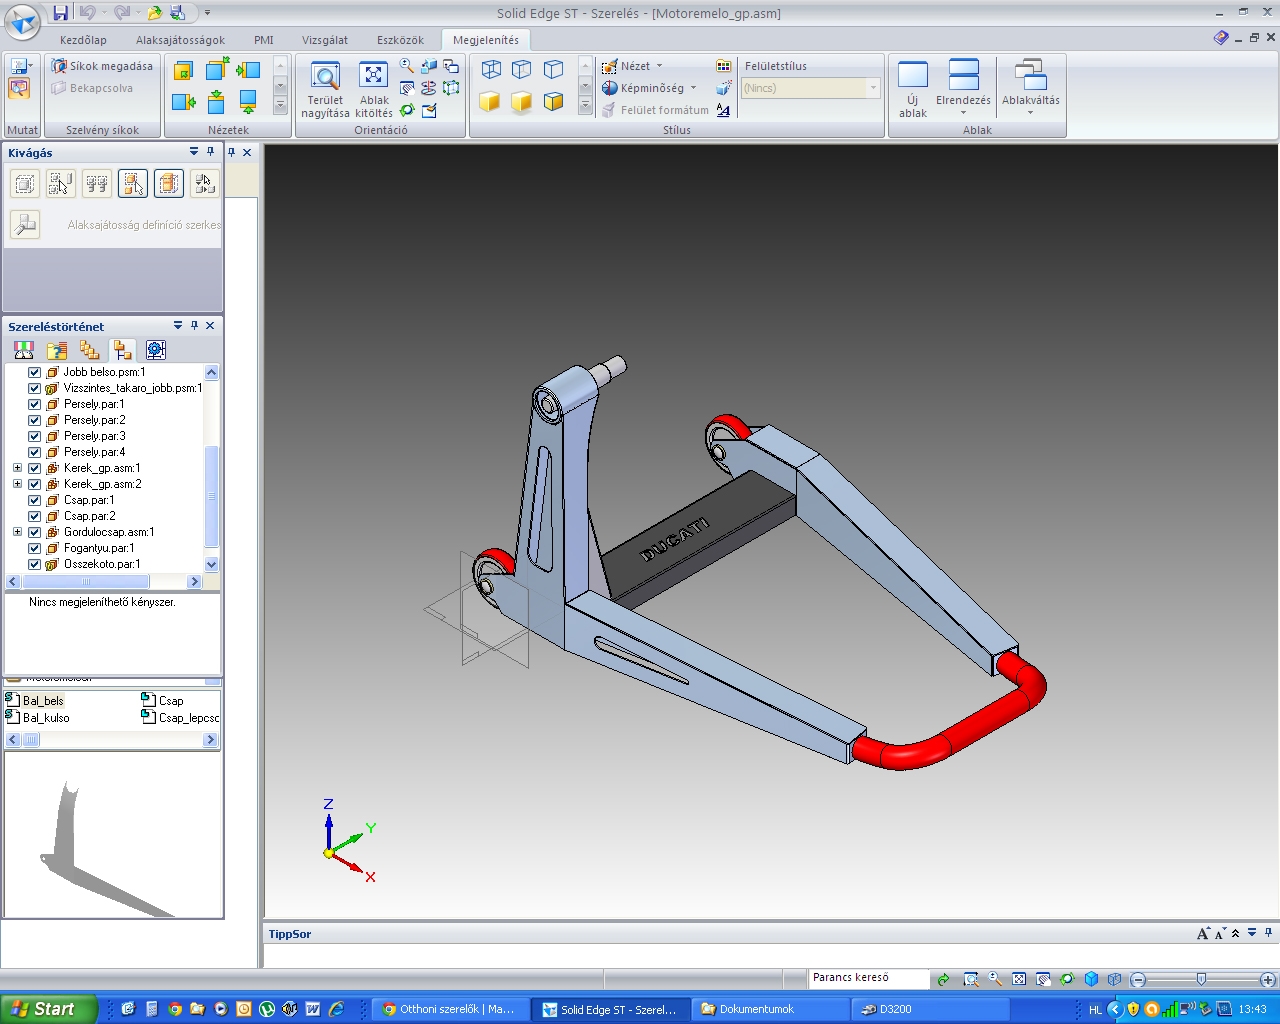Expand the Kerek_gp.asm:1 tree node
Viewport: 1280px width, 1024px height.
click(17, 468)
